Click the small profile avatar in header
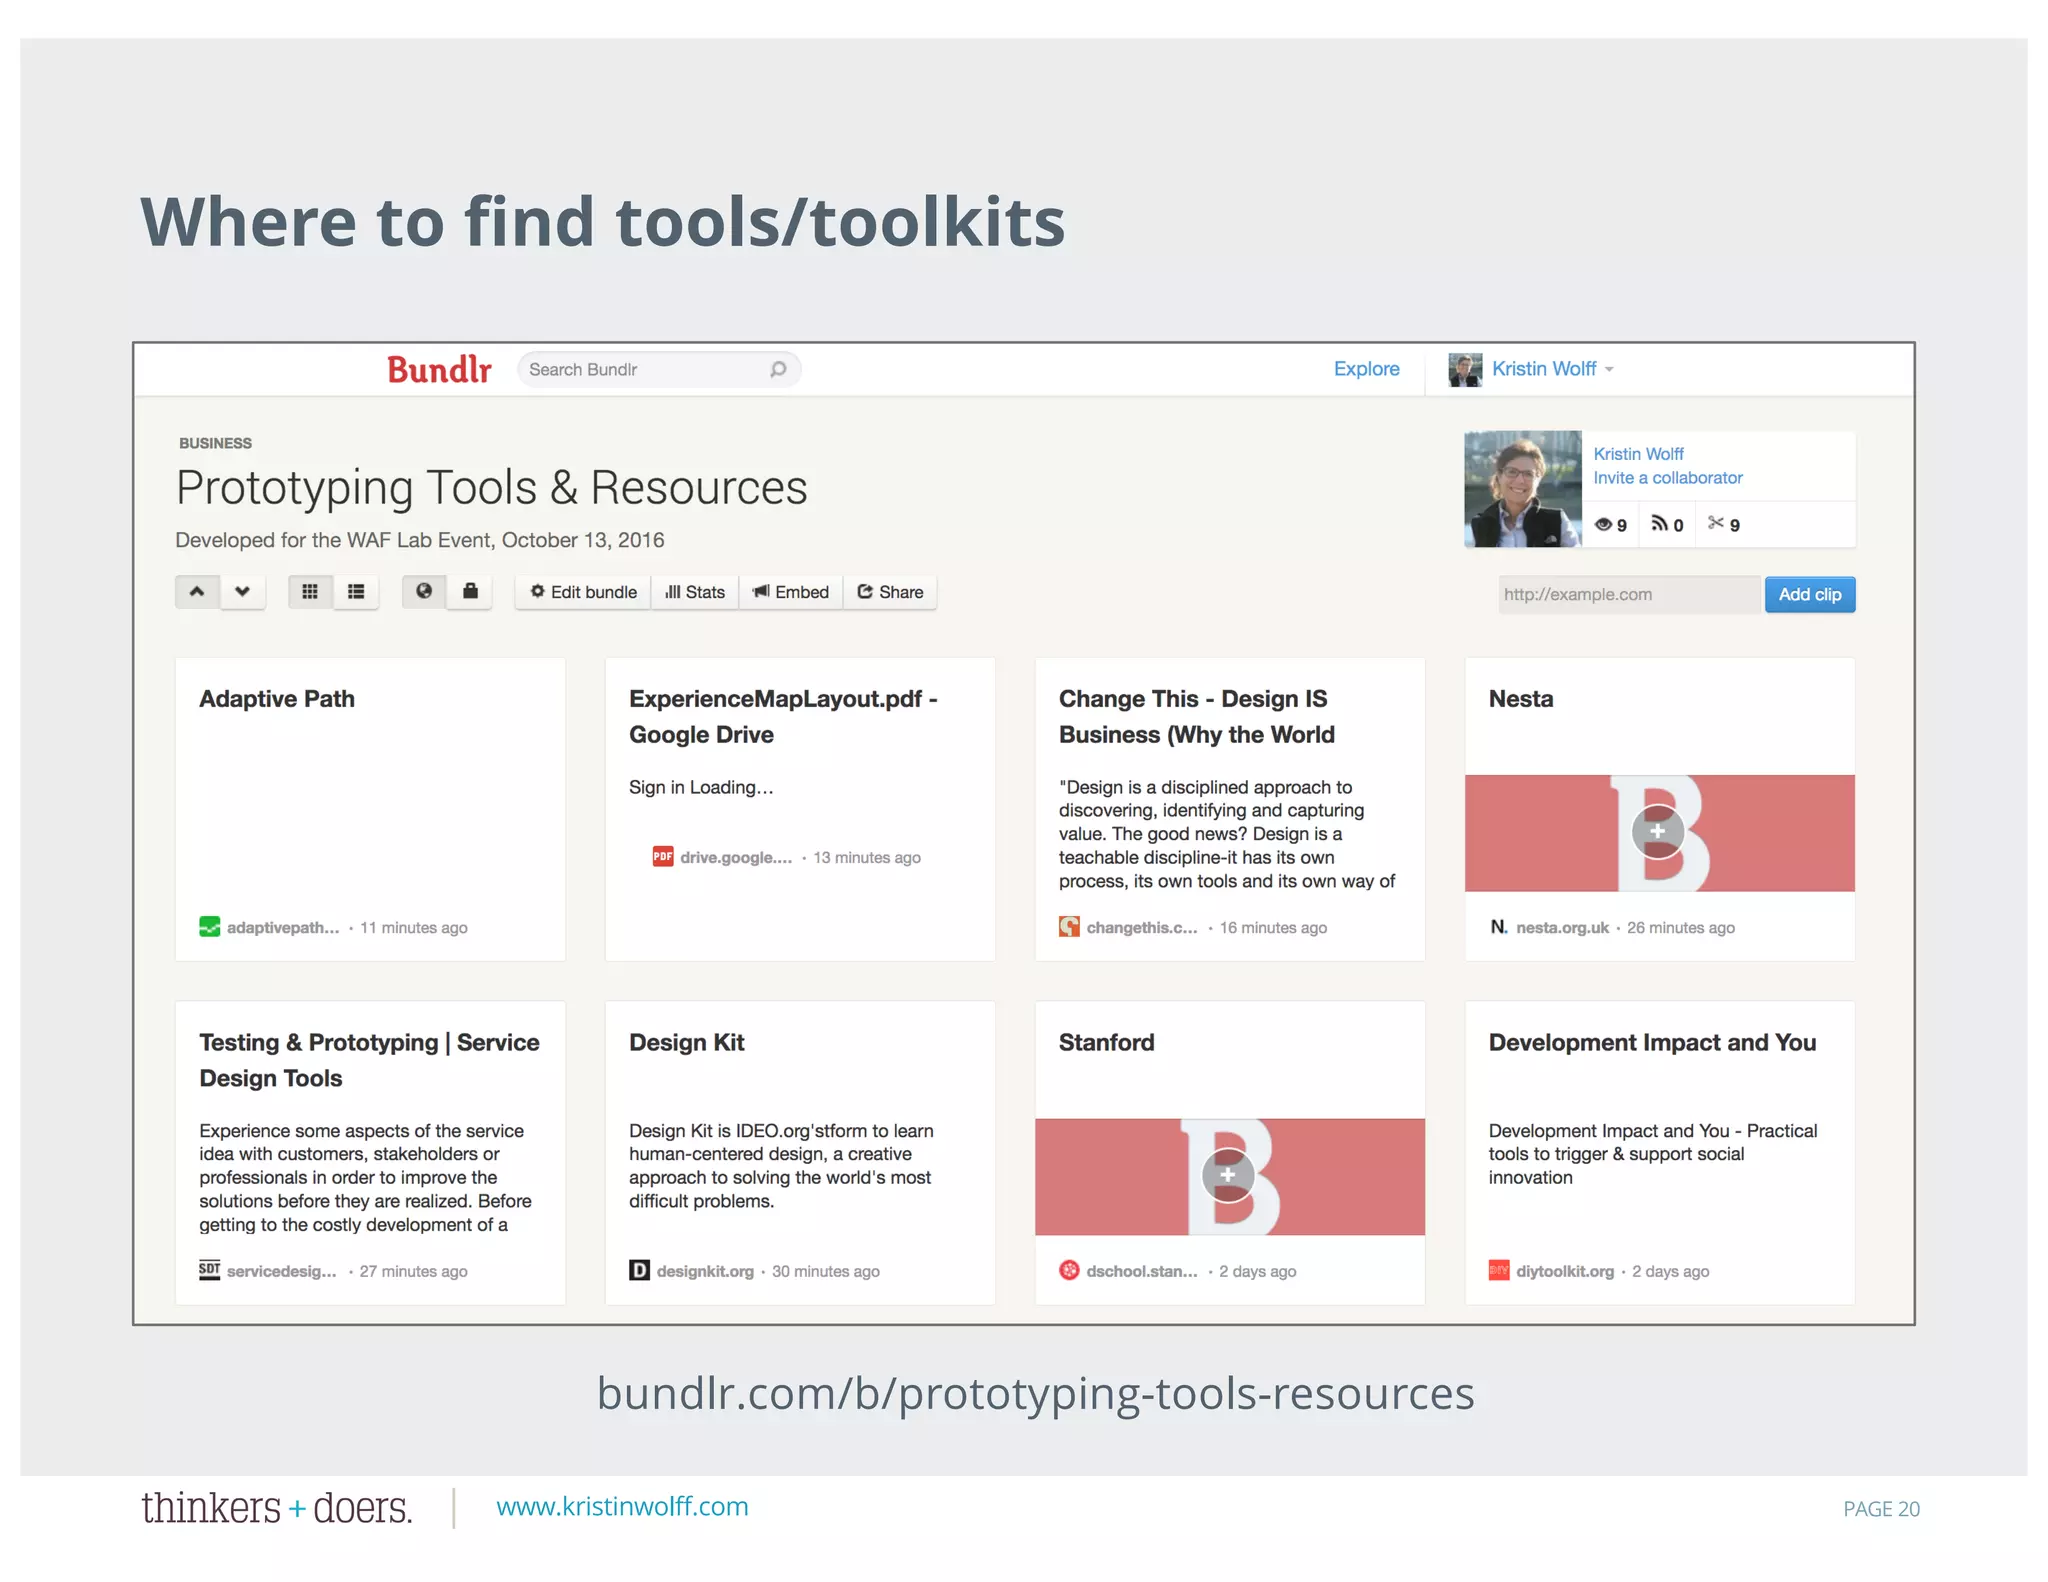 (1465, 369)
